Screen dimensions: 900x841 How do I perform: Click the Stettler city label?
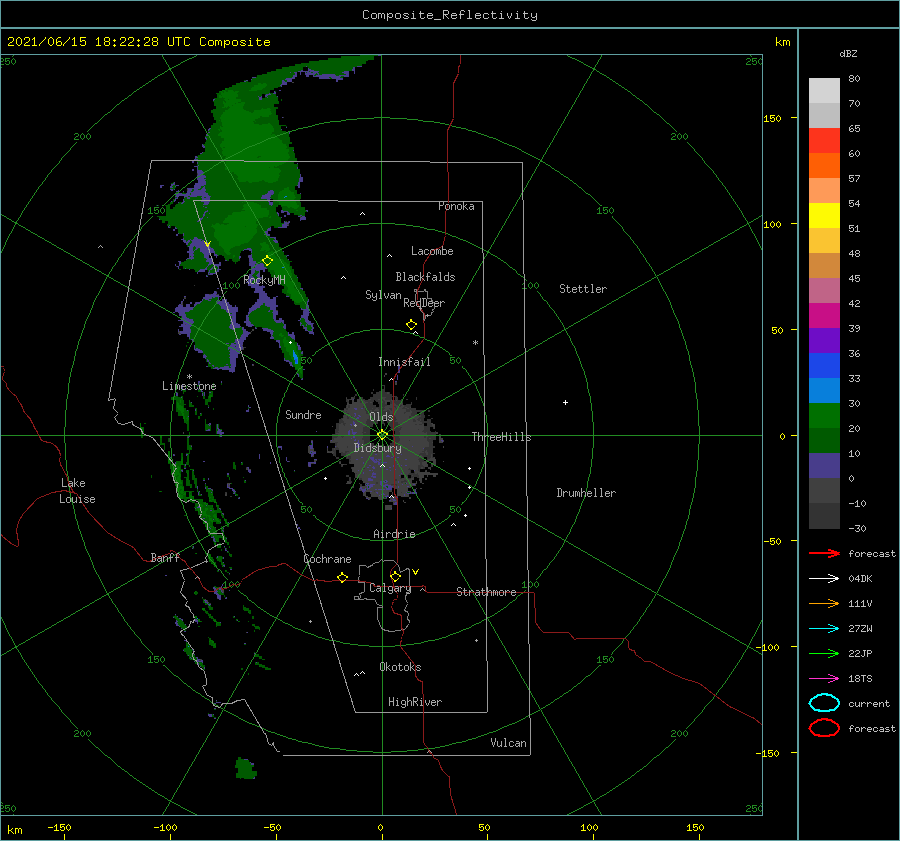[x=583, y=289]
